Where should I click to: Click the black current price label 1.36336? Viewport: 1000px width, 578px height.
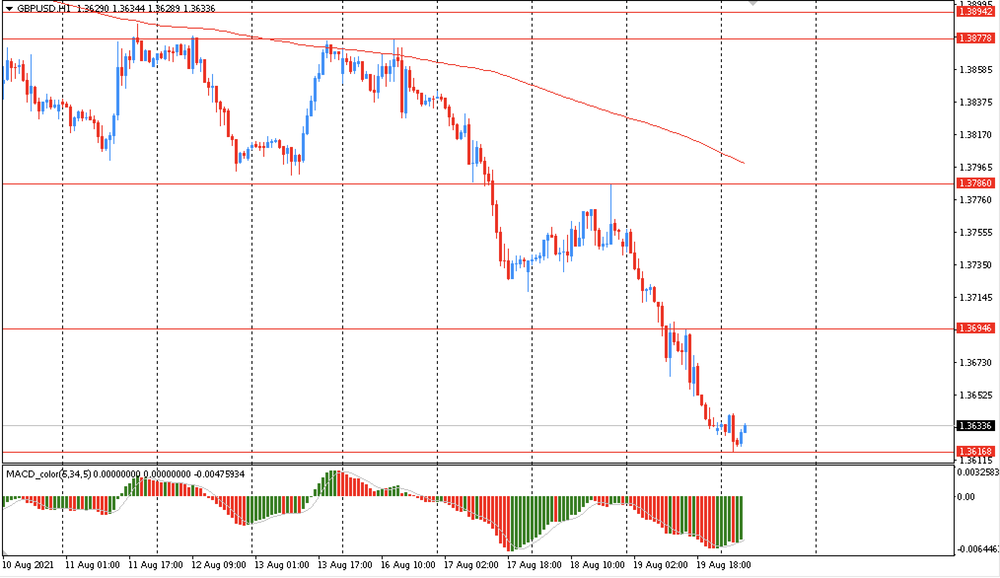[x=976, y=426]
